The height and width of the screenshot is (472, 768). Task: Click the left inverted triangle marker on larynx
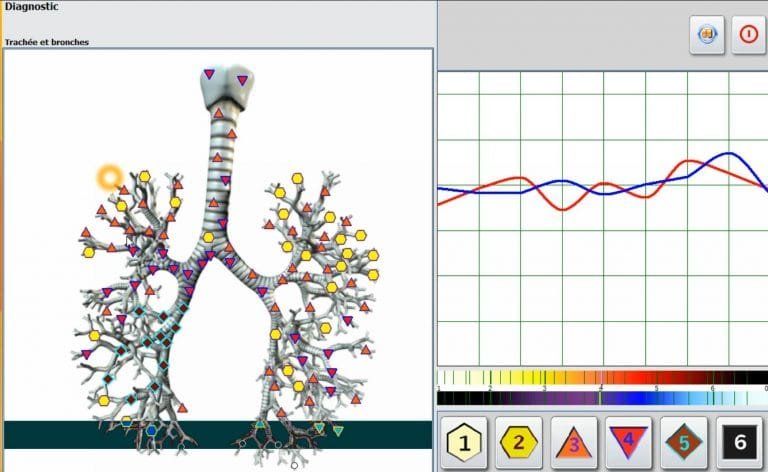tap(208, 74)
